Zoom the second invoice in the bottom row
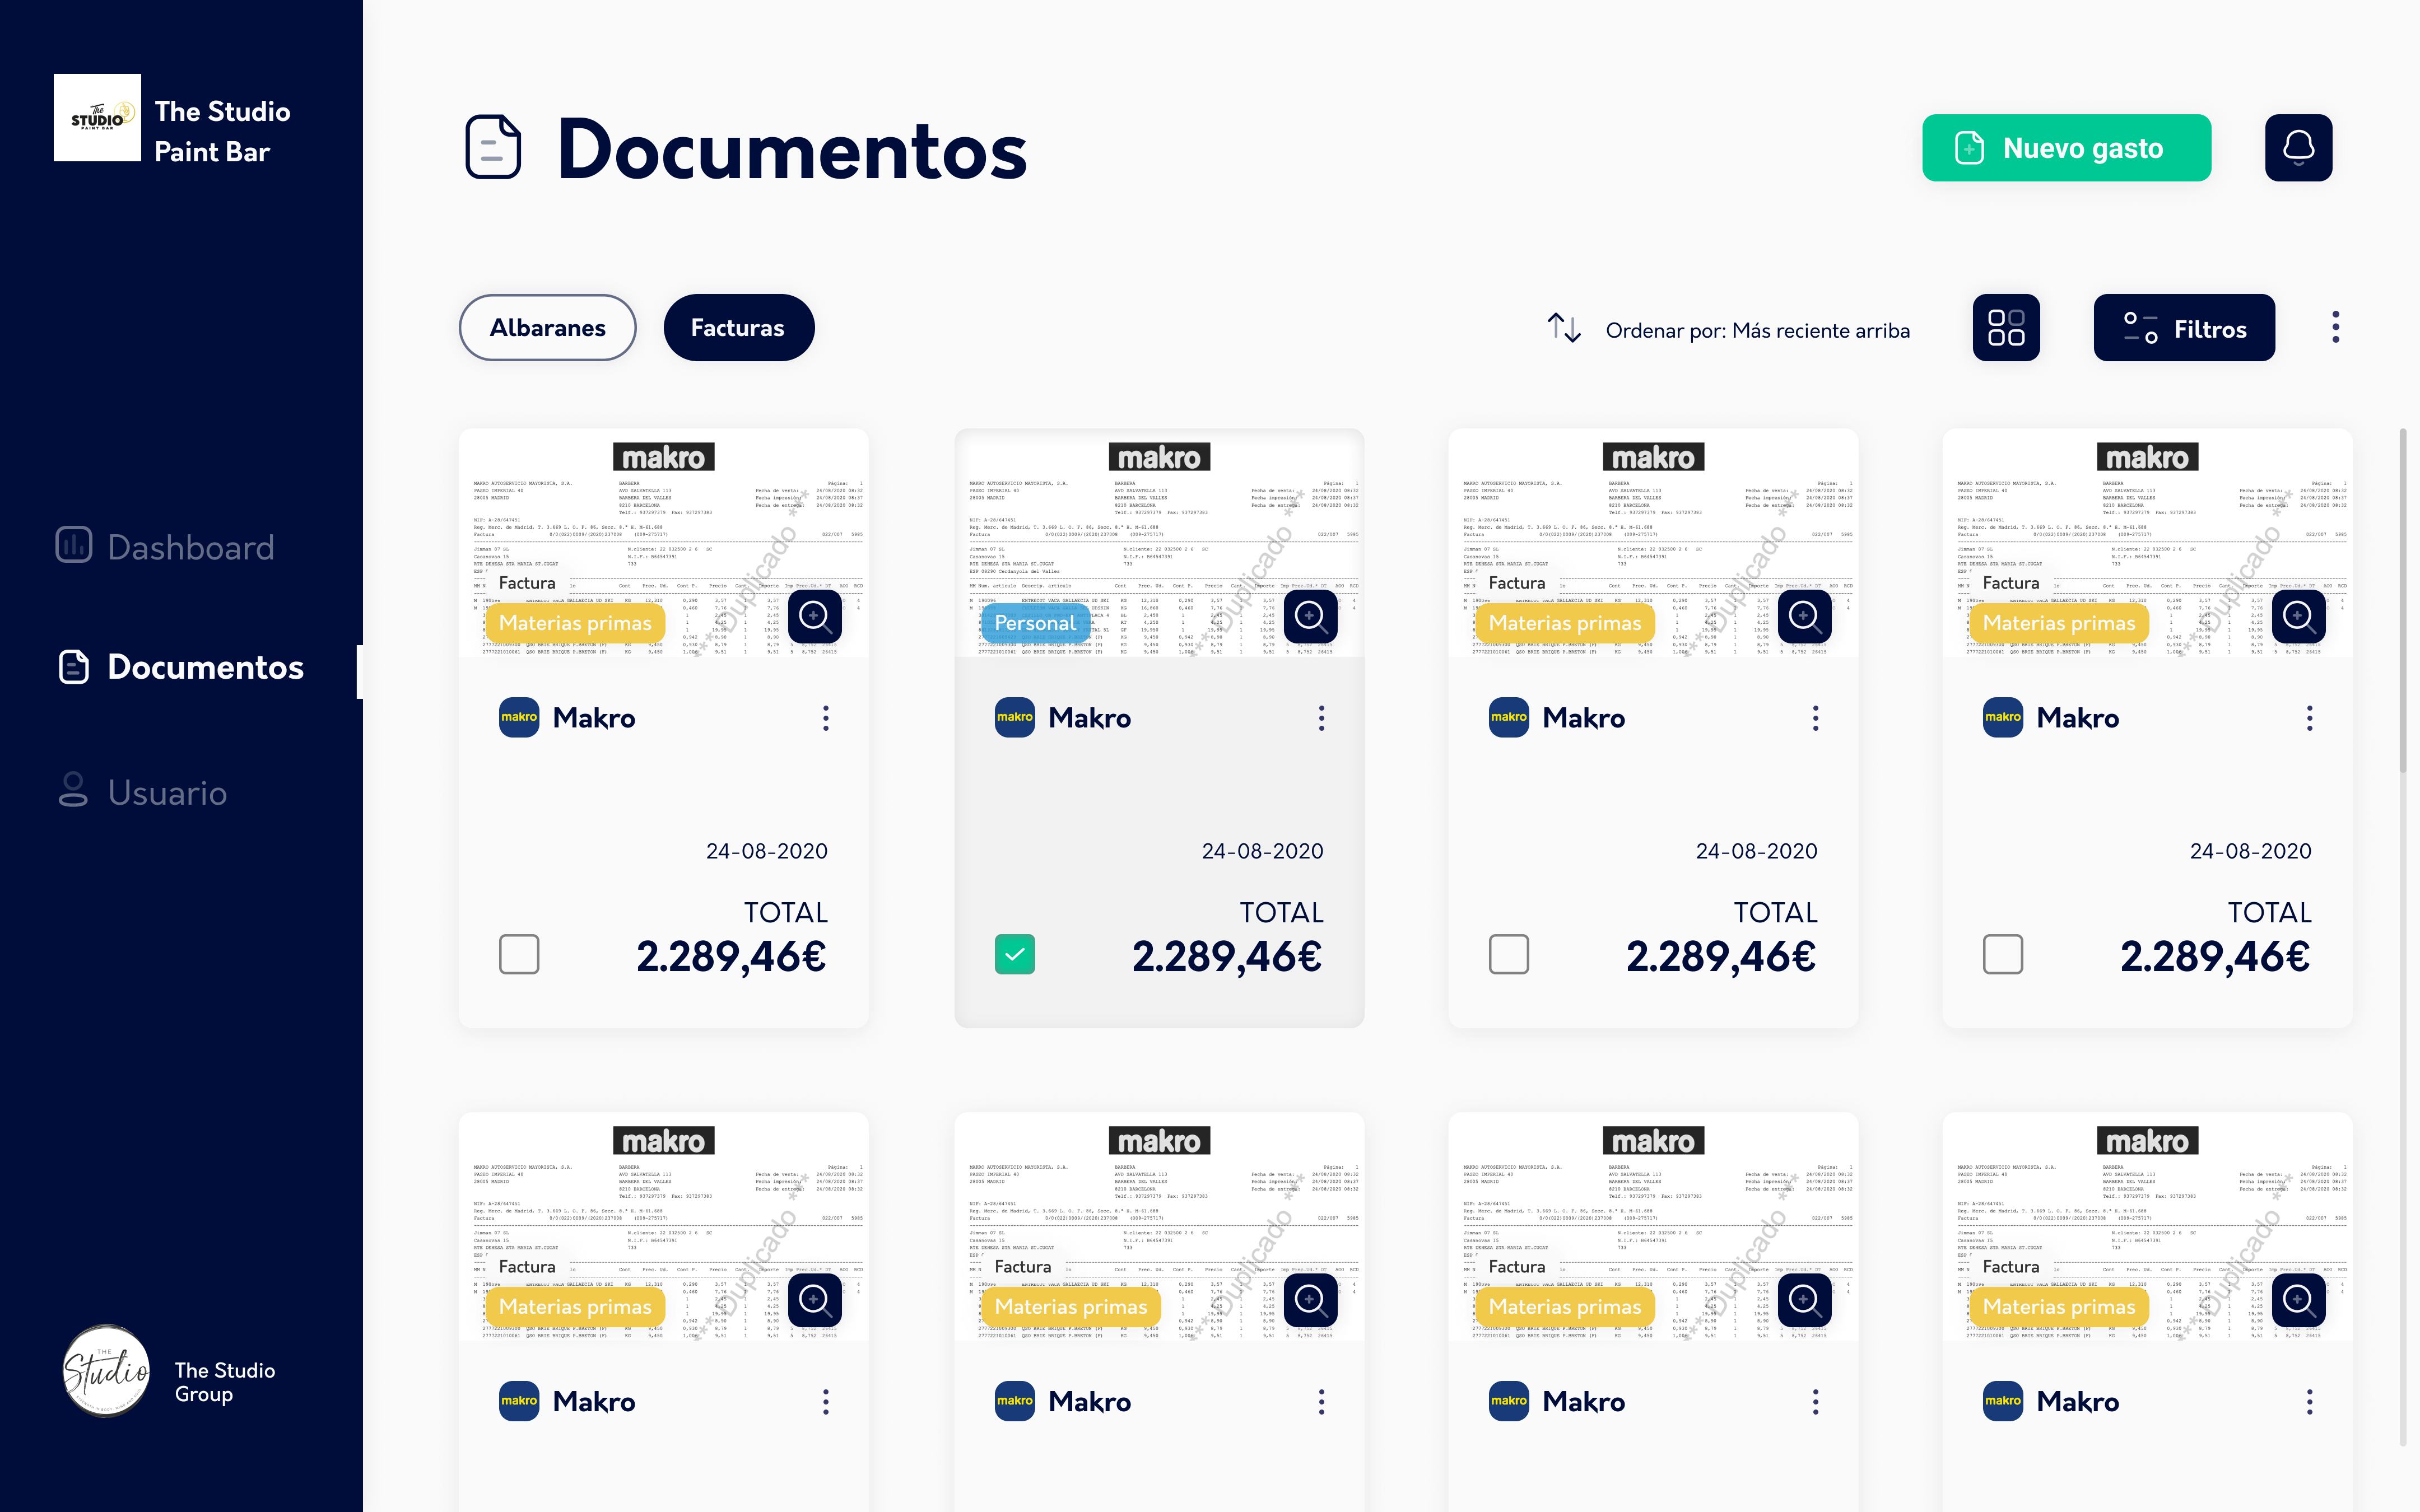Image resolution: width=2420 pixels, height=1512 pixels. coord(1310,1300)
